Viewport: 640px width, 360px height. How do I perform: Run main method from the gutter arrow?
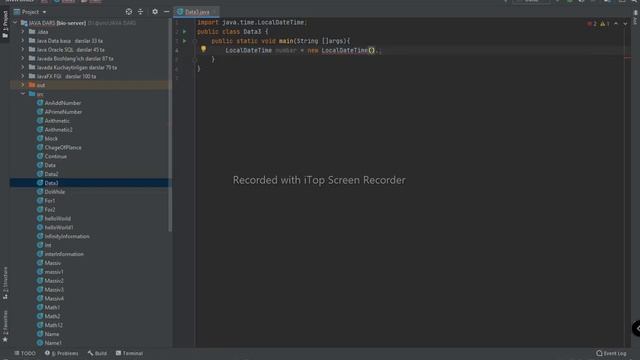click(x=184, y=41)
